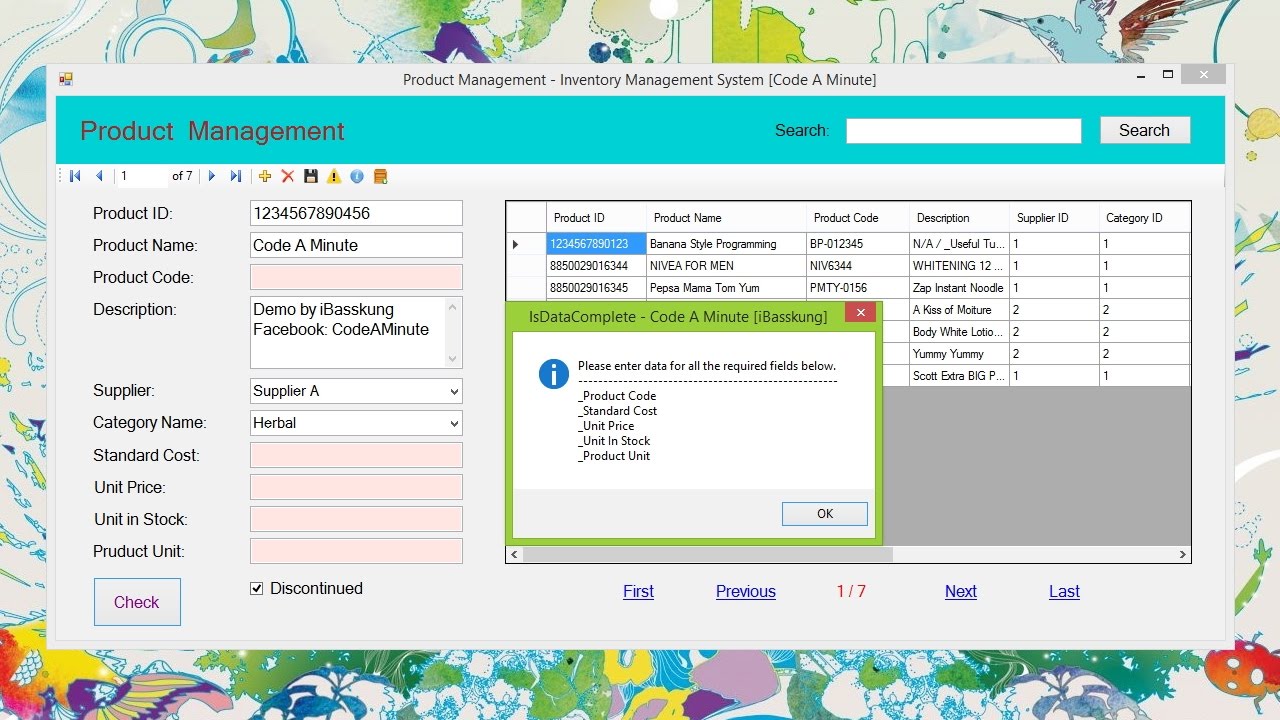Move to next record with navigator arrow

pyautogui.click(x=212, y=176)
